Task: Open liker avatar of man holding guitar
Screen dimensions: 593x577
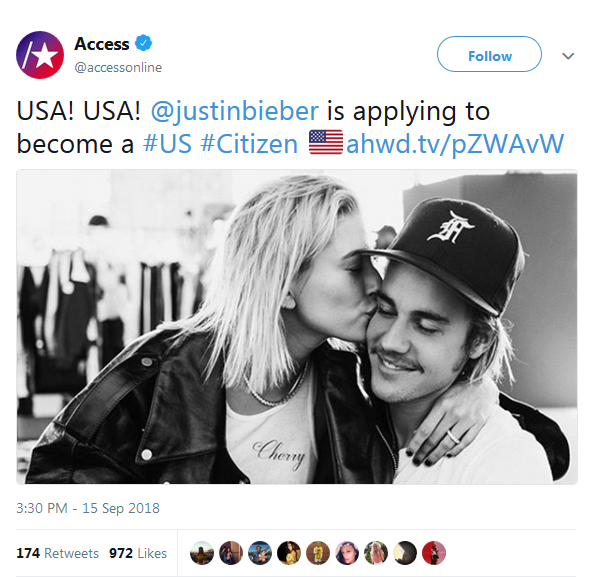Action: (260, 553)
